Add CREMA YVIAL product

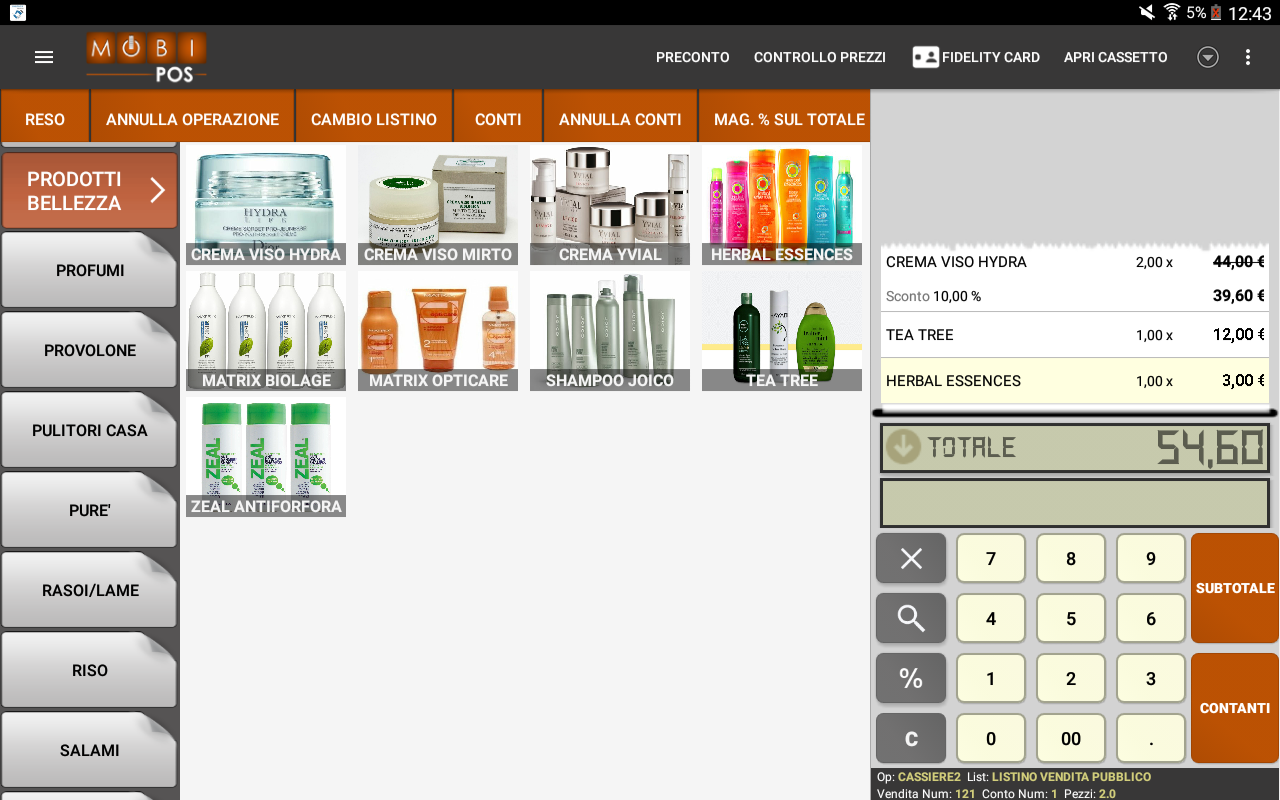pos(610,205)
